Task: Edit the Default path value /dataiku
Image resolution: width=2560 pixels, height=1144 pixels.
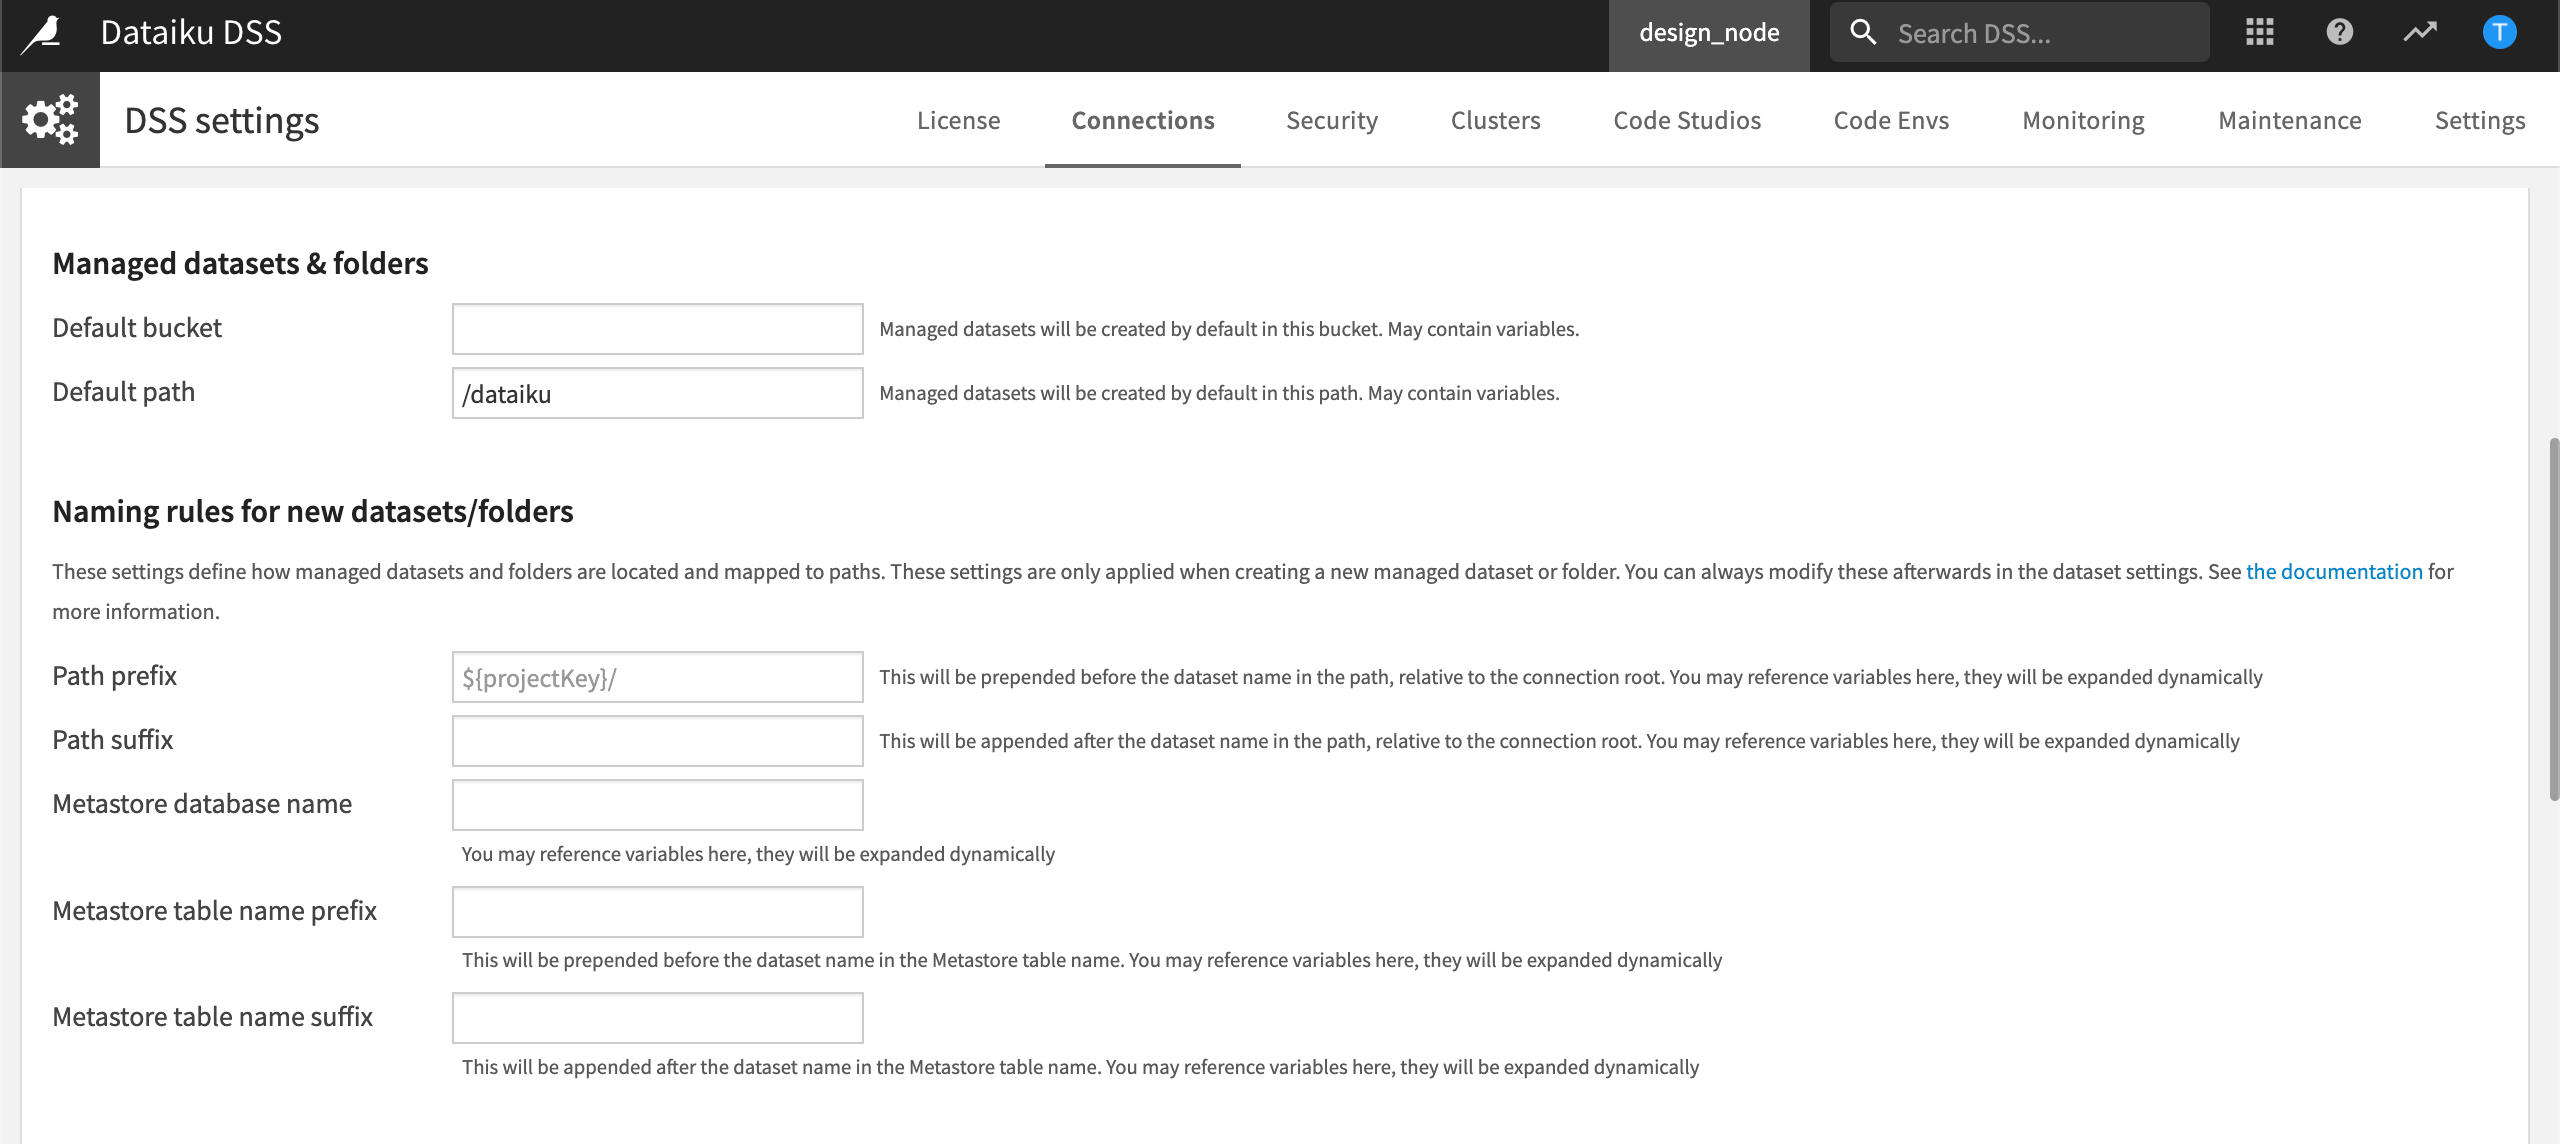Action: (x=656, y=392)
